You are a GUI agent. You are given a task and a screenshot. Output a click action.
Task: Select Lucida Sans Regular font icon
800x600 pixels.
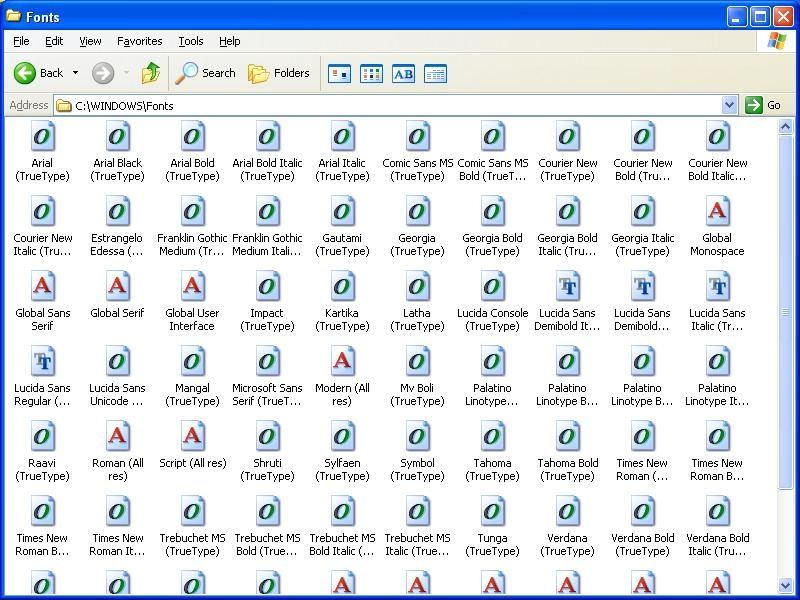pos(42,377)
